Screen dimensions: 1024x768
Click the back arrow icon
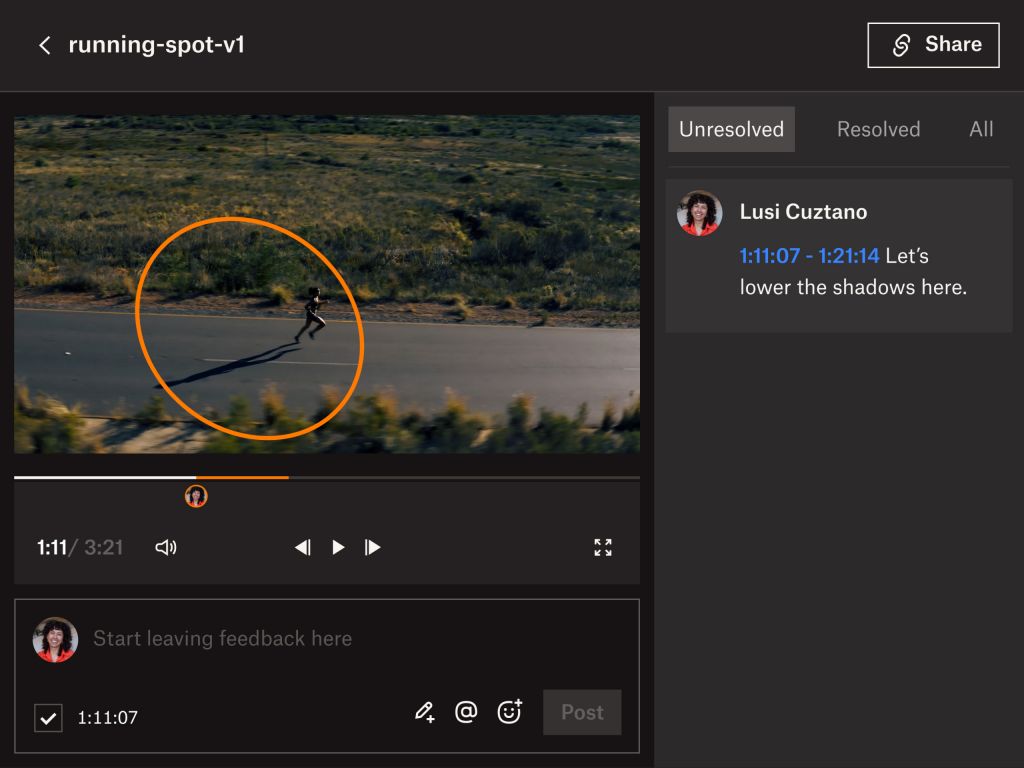point(44,45)
